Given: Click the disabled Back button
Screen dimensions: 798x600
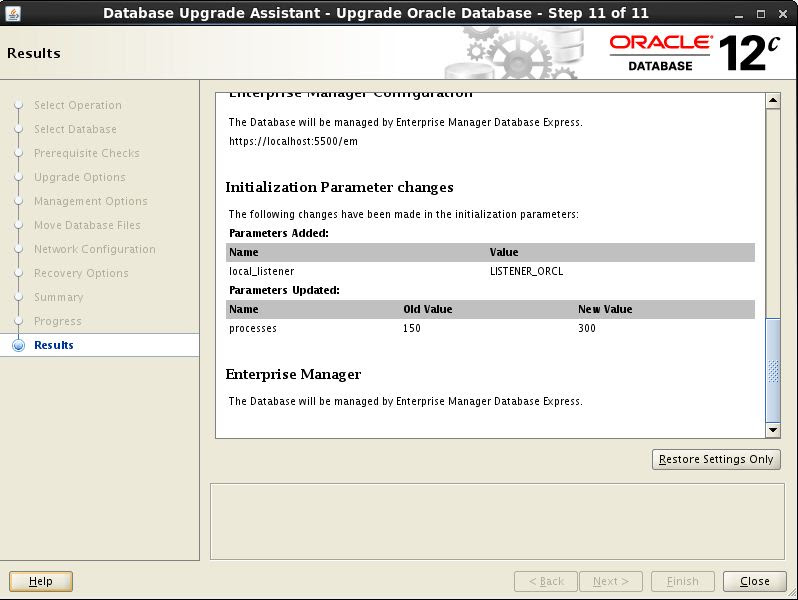Looking at the screenshot, I should click(x=546, y=581).
